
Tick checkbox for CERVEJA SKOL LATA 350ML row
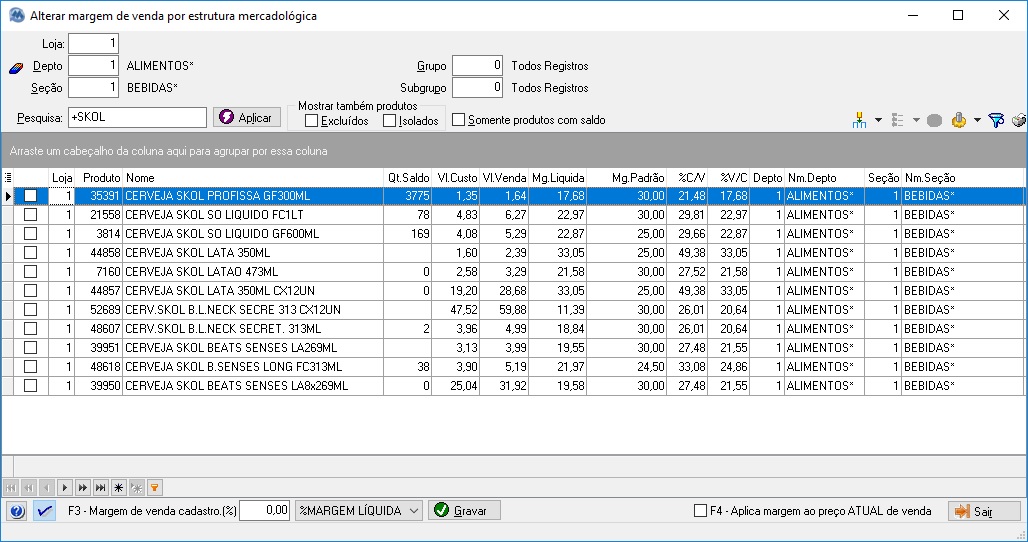(x=31, y=252)
